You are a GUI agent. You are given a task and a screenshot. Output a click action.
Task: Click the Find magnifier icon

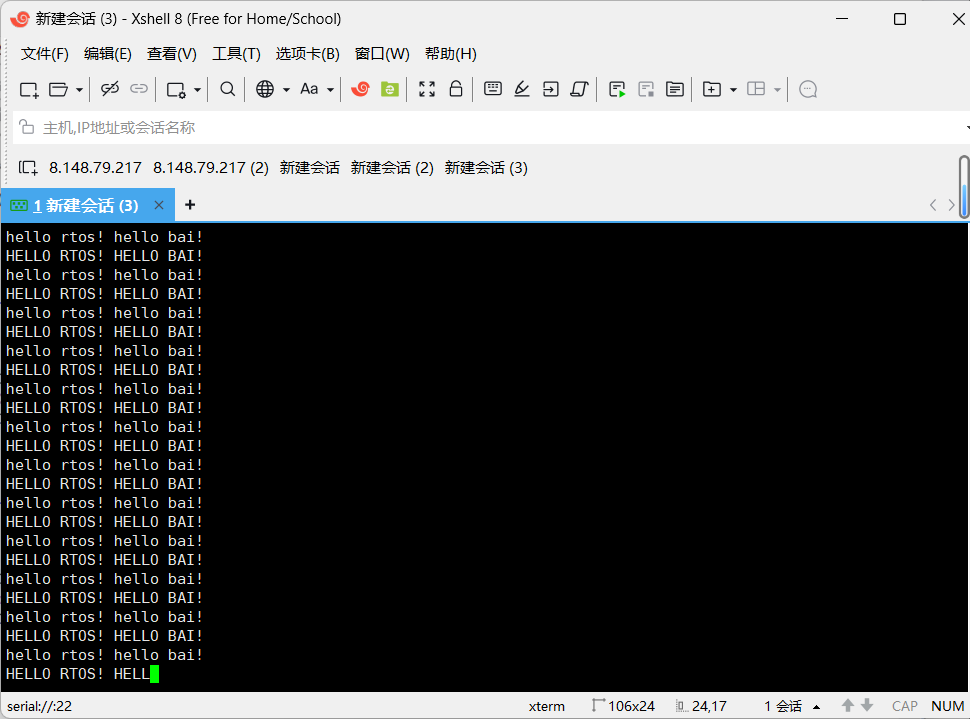pos(228,89)
